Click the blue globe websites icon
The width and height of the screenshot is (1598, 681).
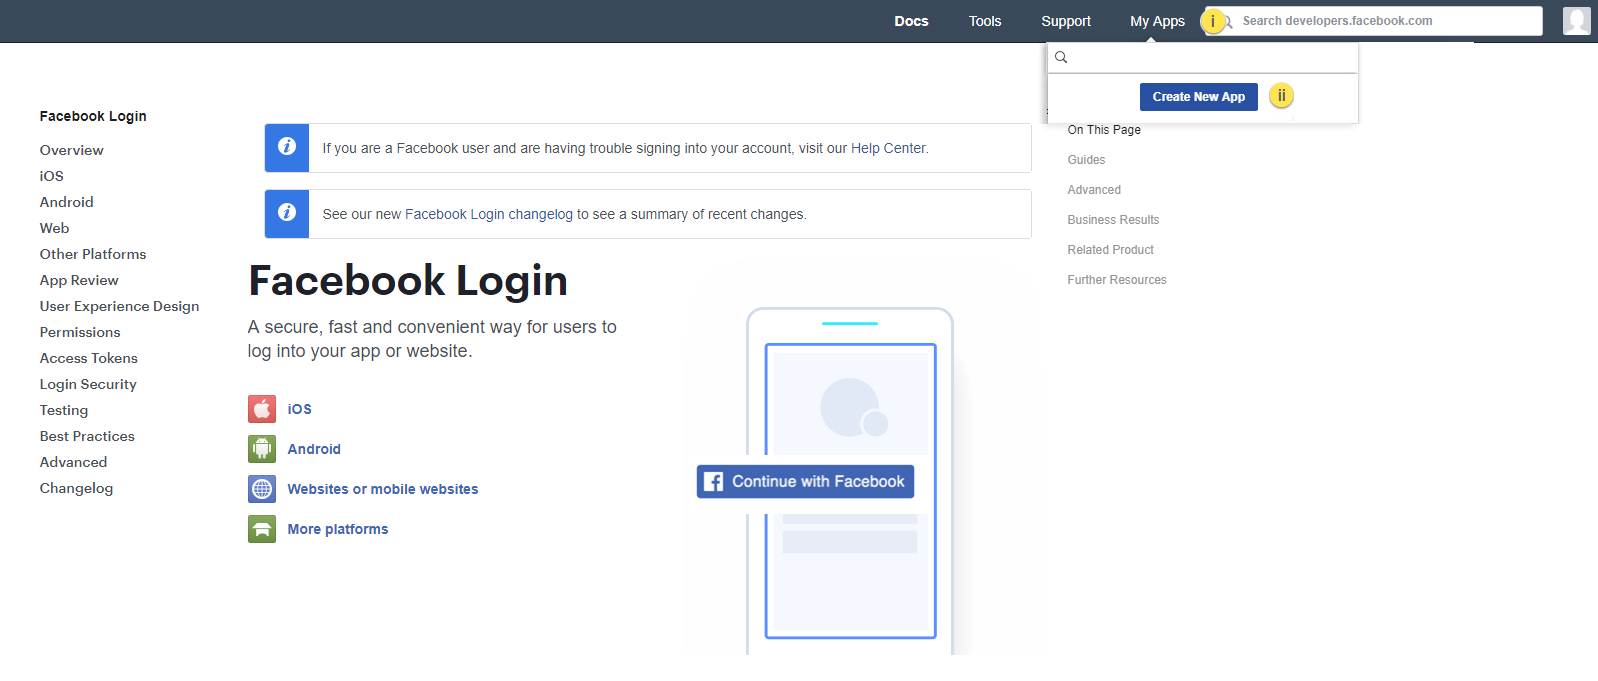coord(262,489)
